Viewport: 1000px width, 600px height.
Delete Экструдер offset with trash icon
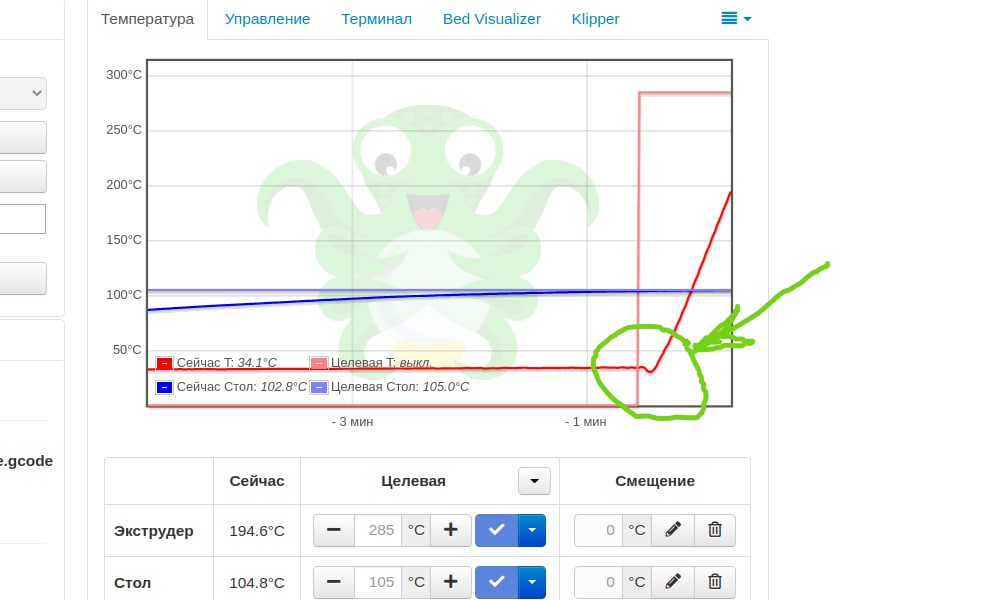715,530
